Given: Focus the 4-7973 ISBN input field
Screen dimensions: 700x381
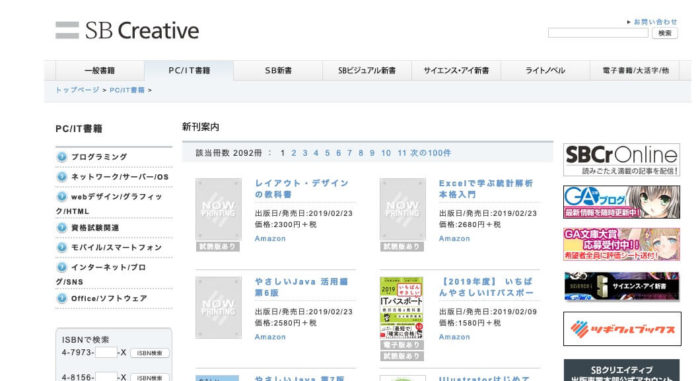Looking at the screenshot, I should (106, 352).
